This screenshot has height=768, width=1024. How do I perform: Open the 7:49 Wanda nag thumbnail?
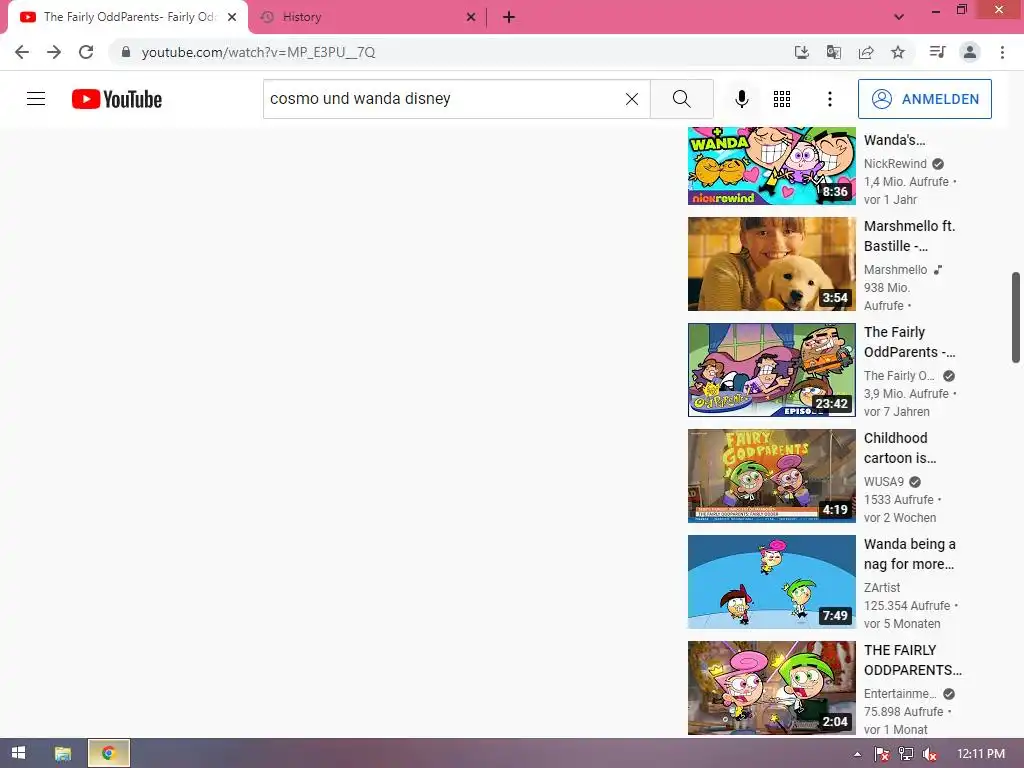[x=771, y=582]
